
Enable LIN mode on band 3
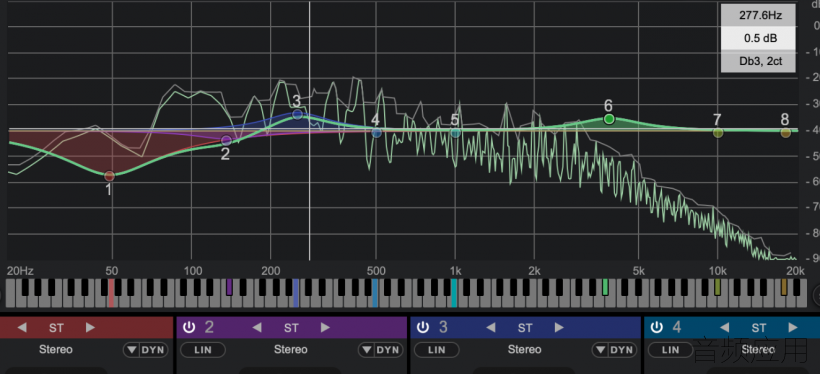(x=437, y=350)
